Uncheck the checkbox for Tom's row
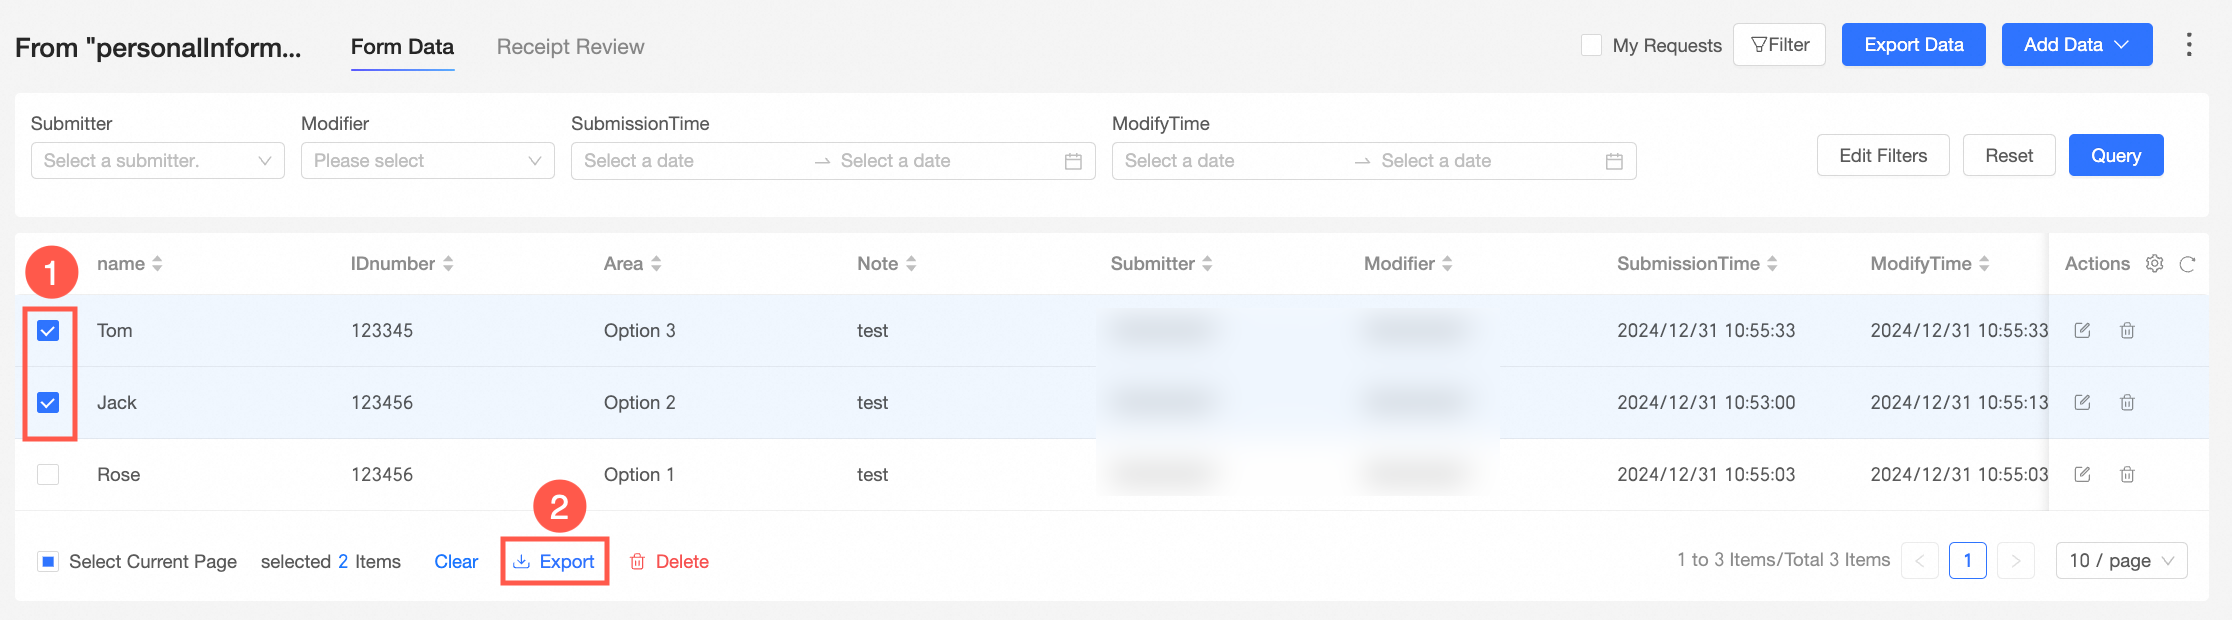Screen dimensions: 2232x620 coord(48,331)
